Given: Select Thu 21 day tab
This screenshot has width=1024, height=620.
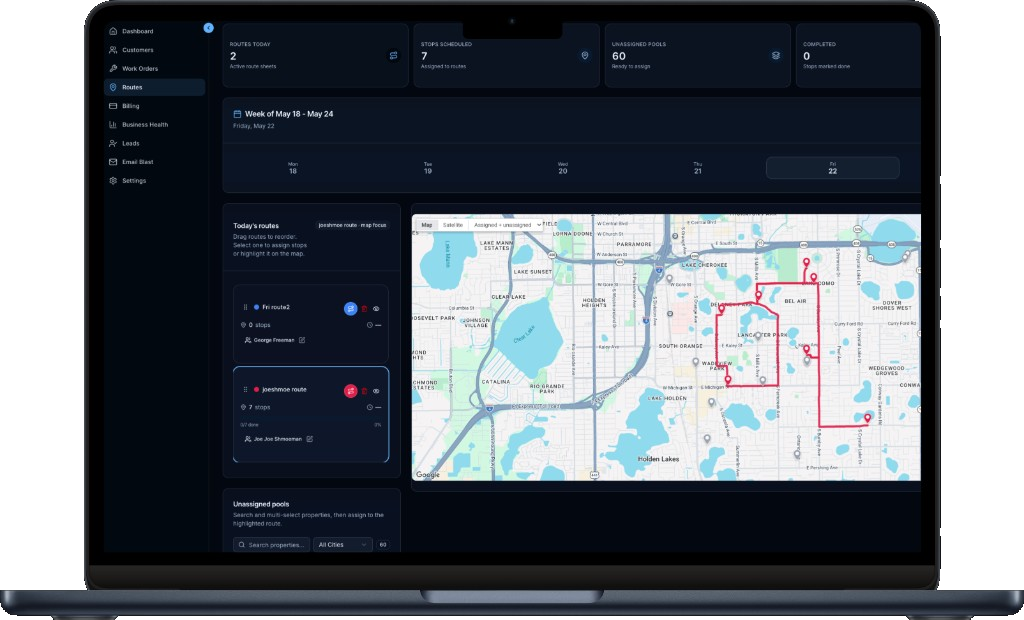Looking at the screenshot, I should 697,168.
